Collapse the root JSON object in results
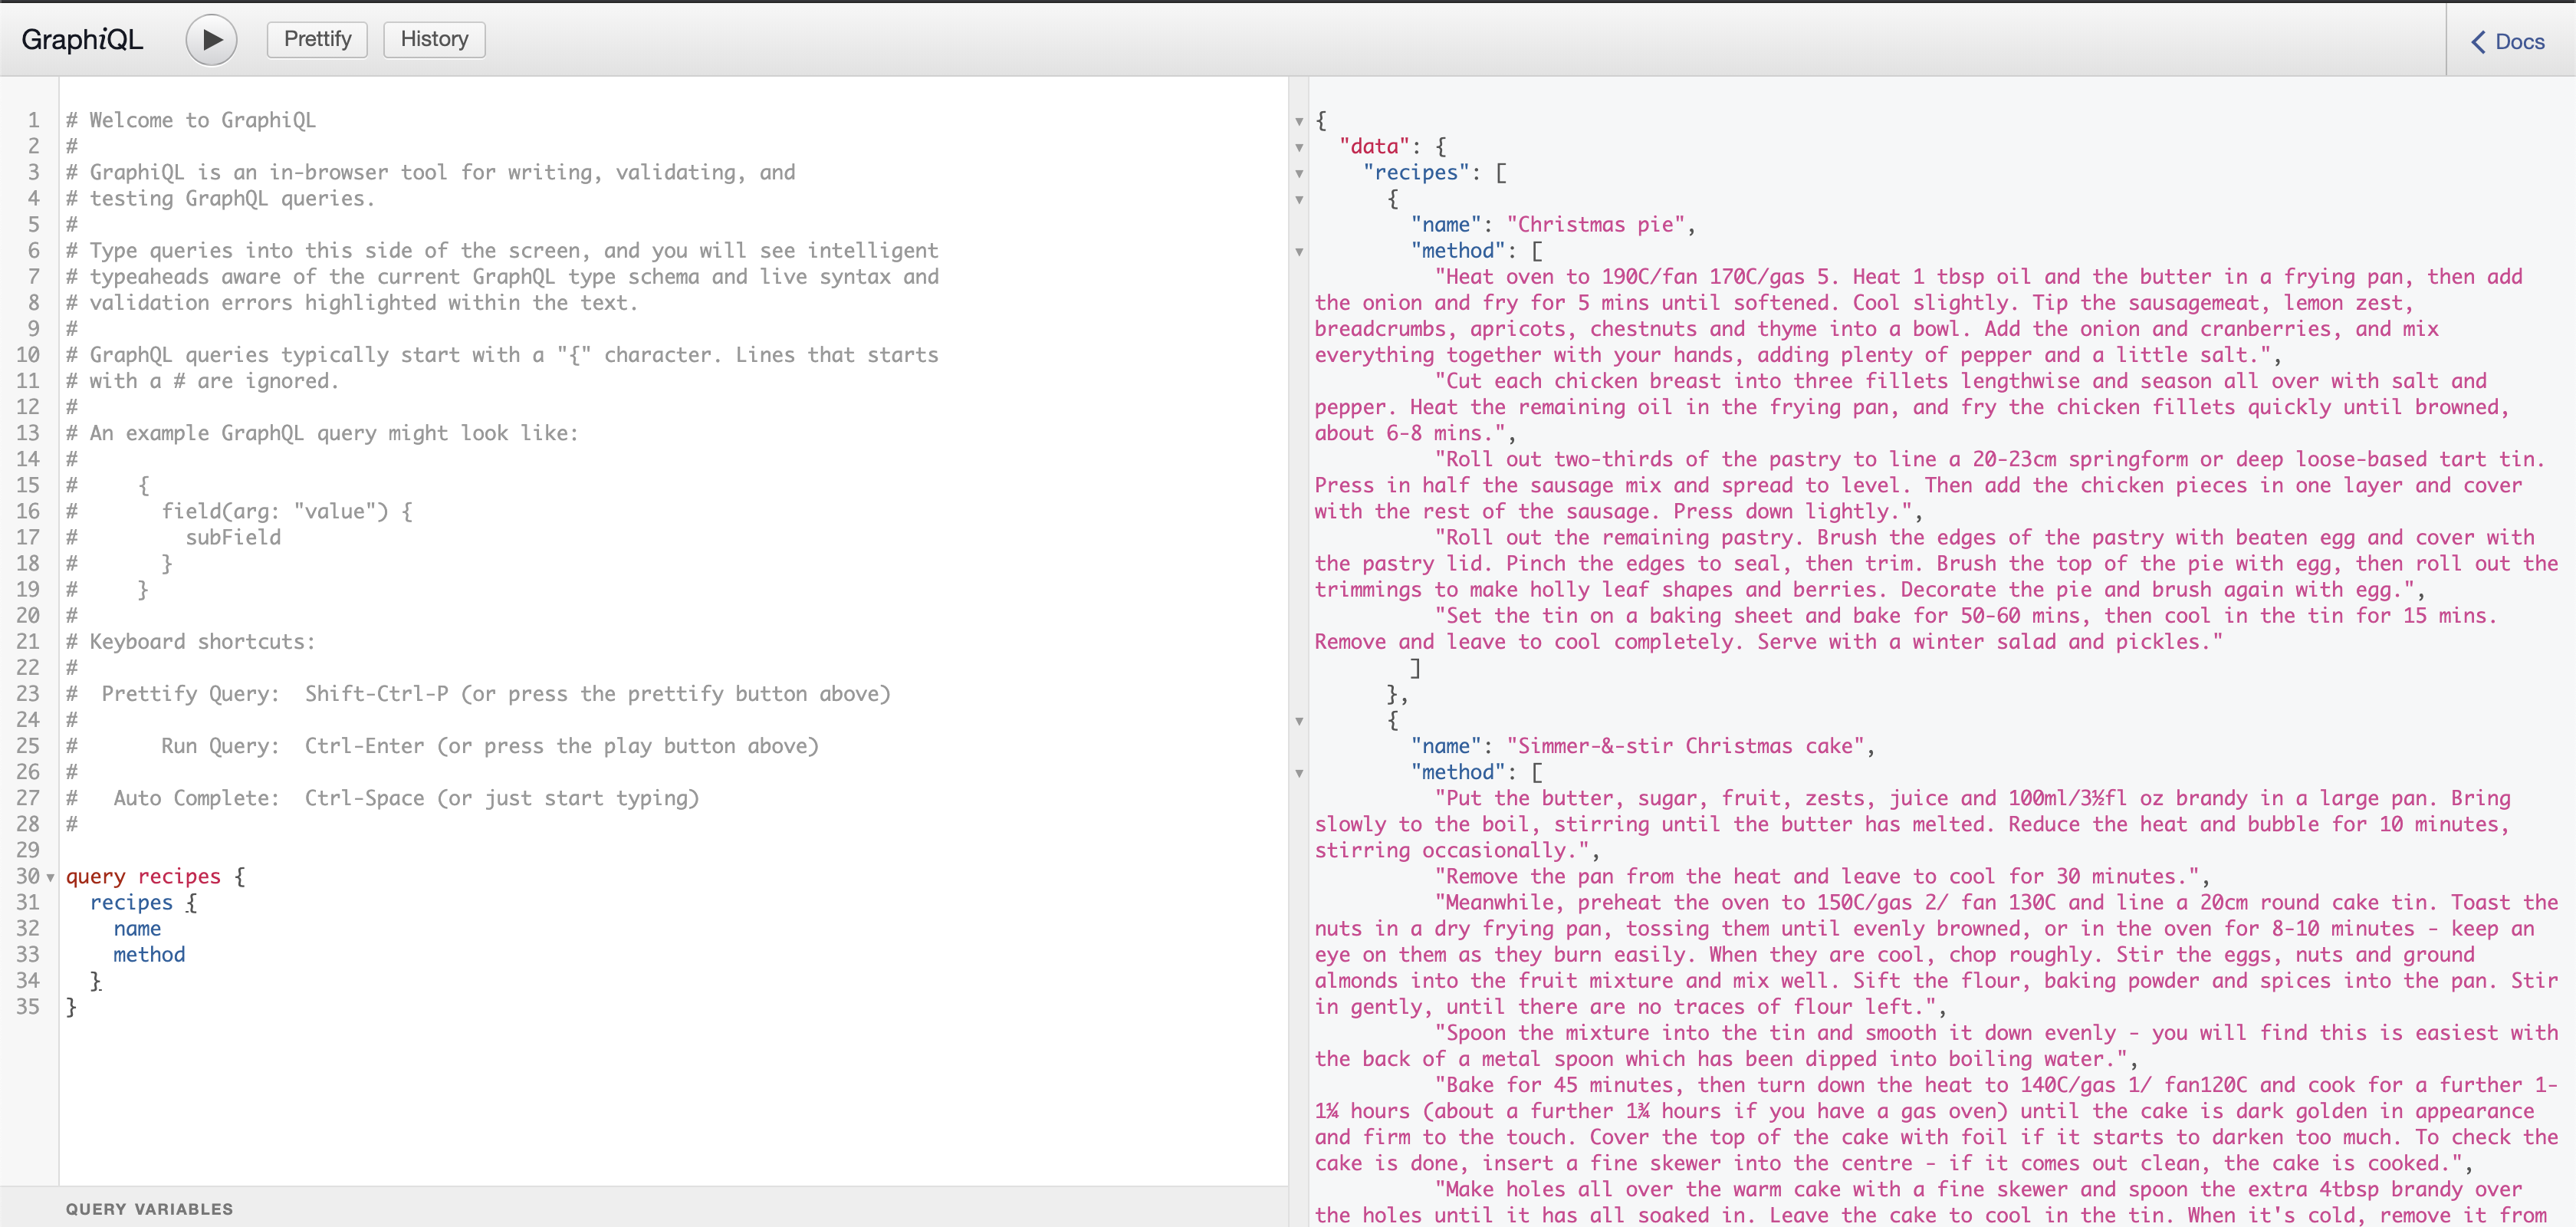 [x=1299, y=122]
